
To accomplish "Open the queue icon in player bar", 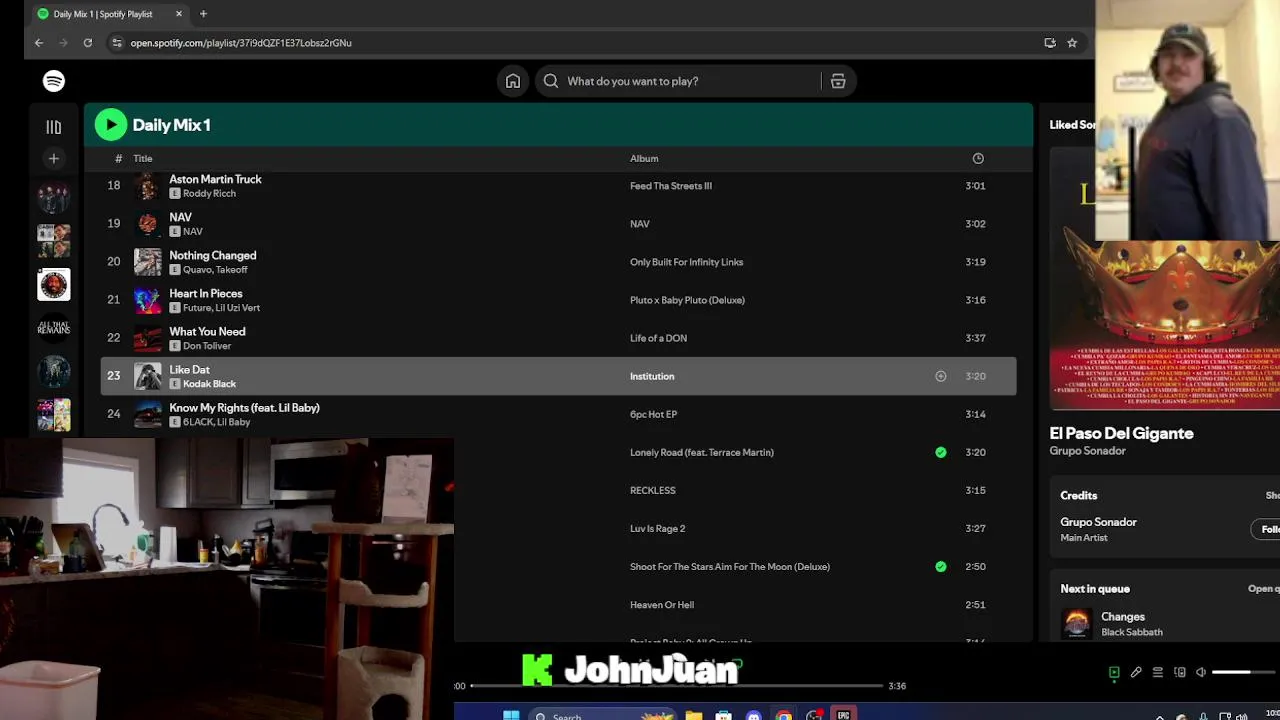I will (x=1158, y=672).
